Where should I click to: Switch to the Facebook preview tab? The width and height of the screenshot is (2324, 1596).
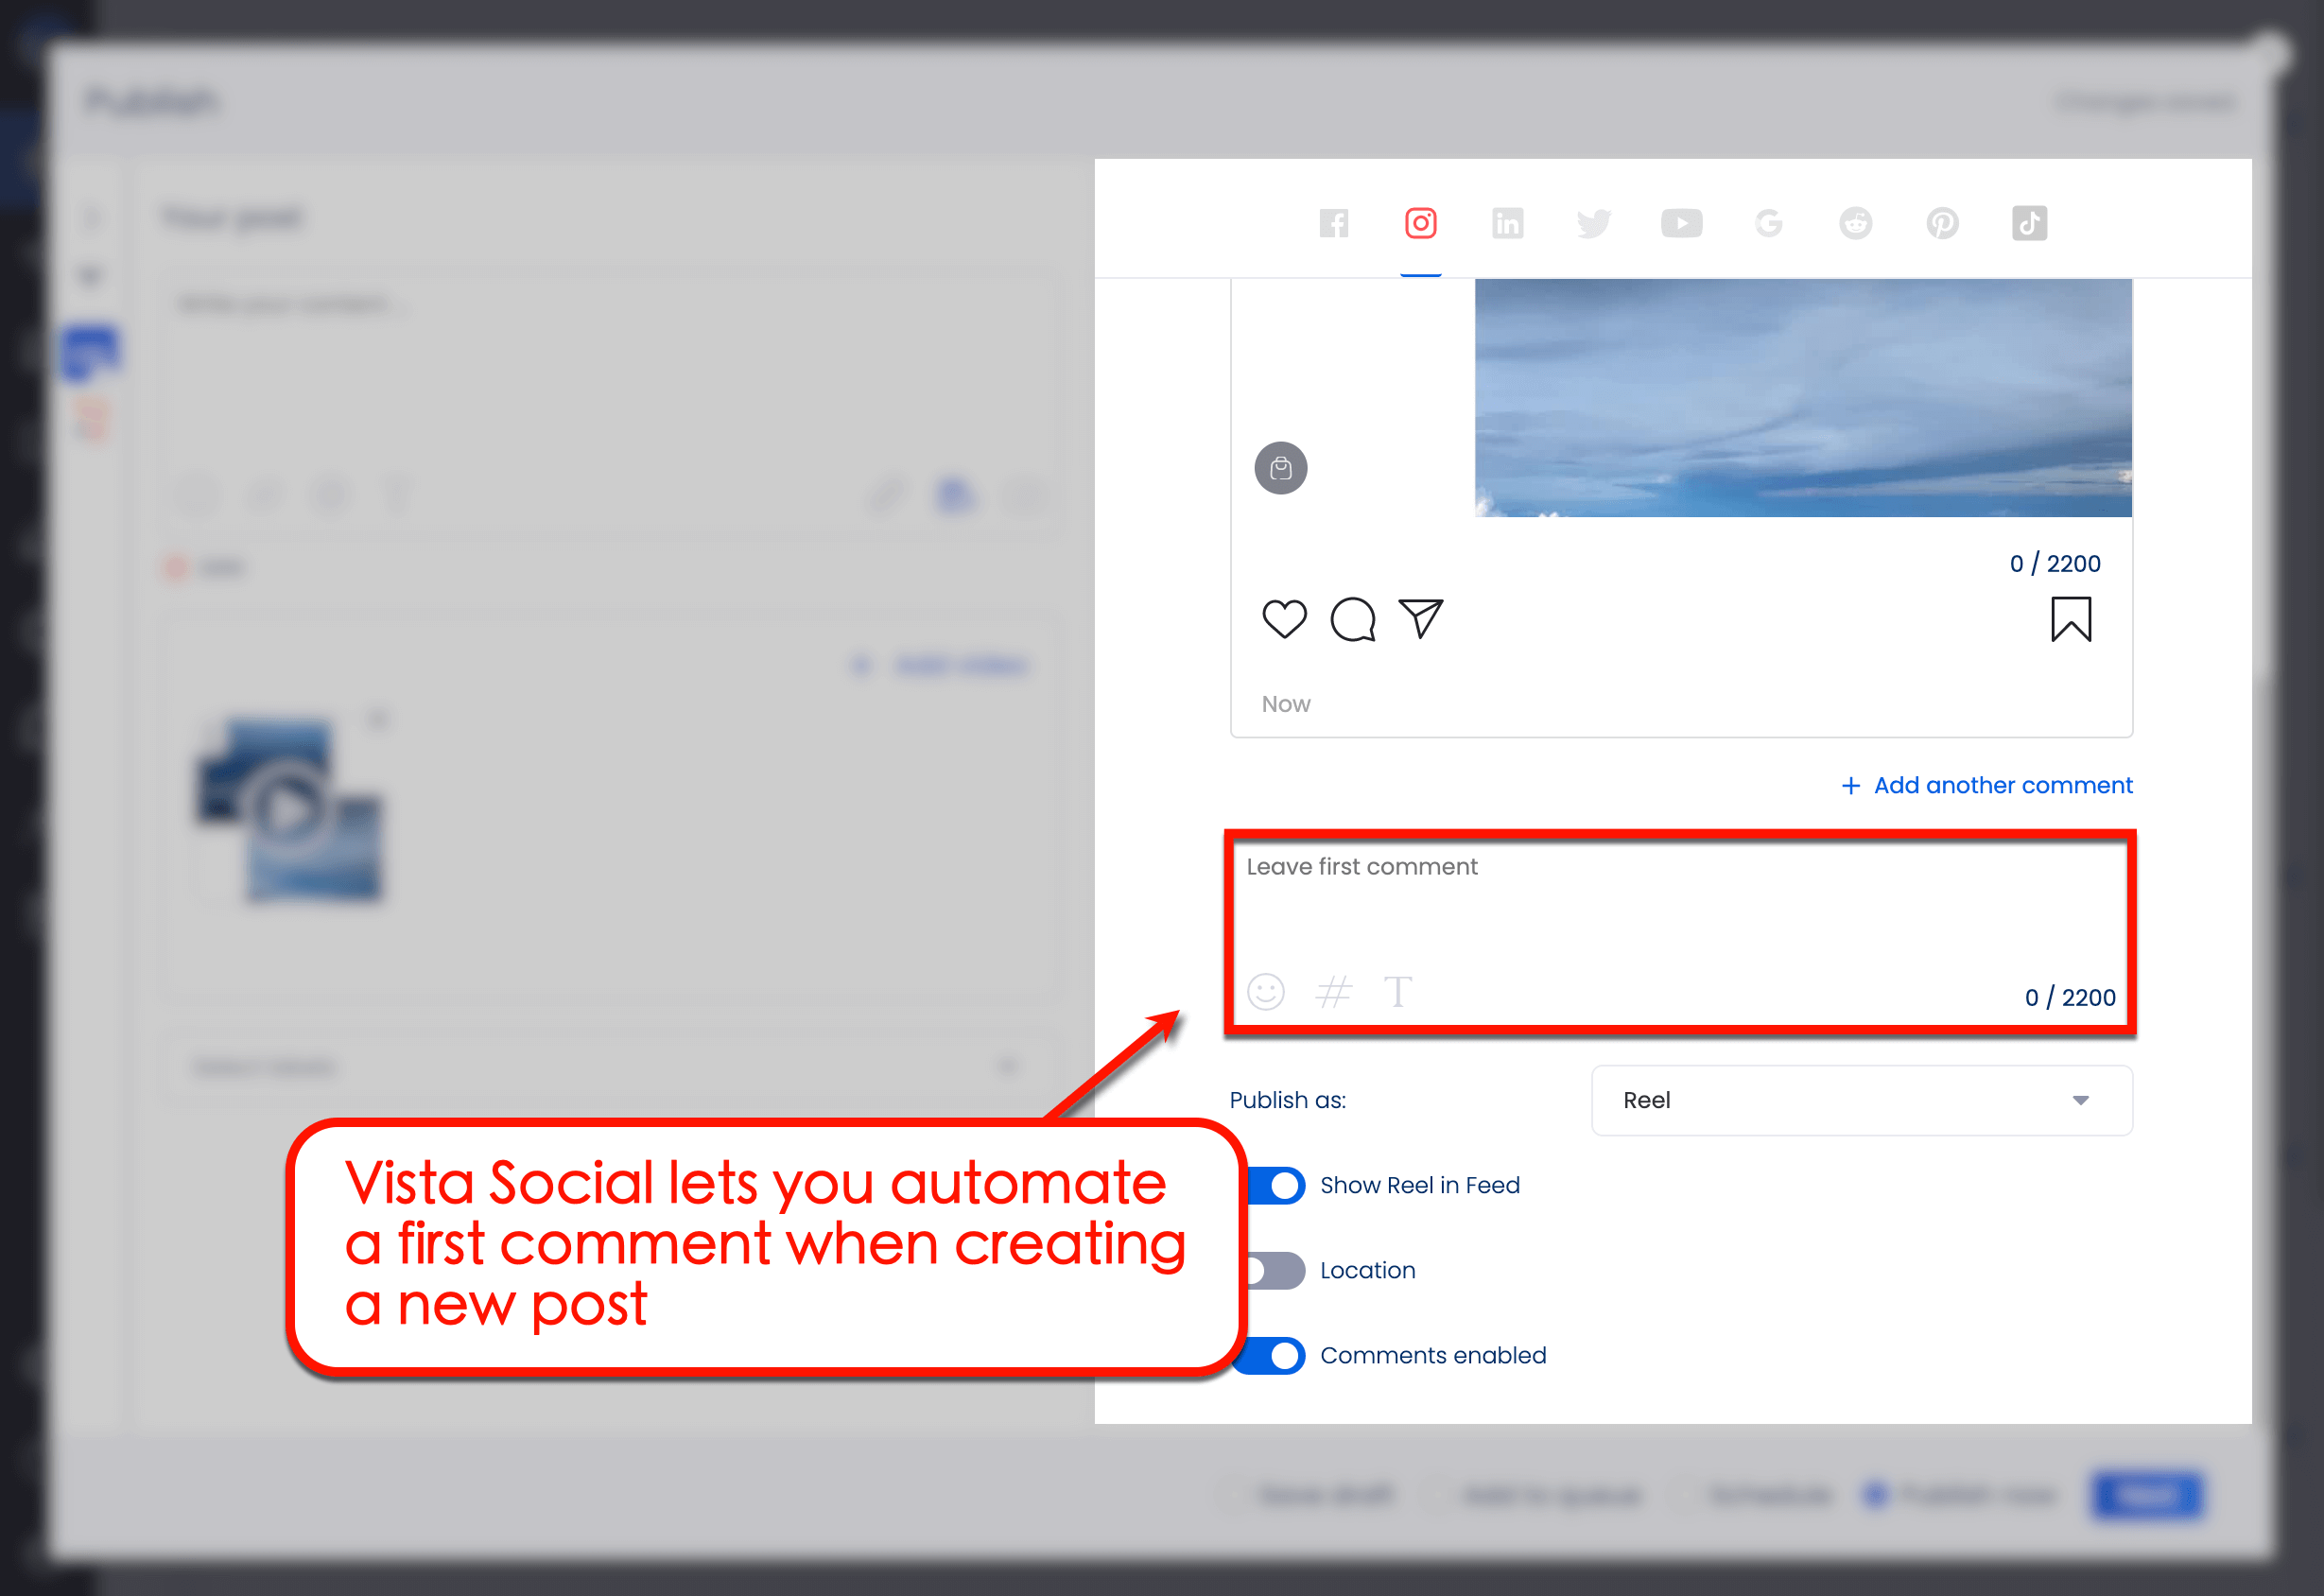tap(1333, 223)
